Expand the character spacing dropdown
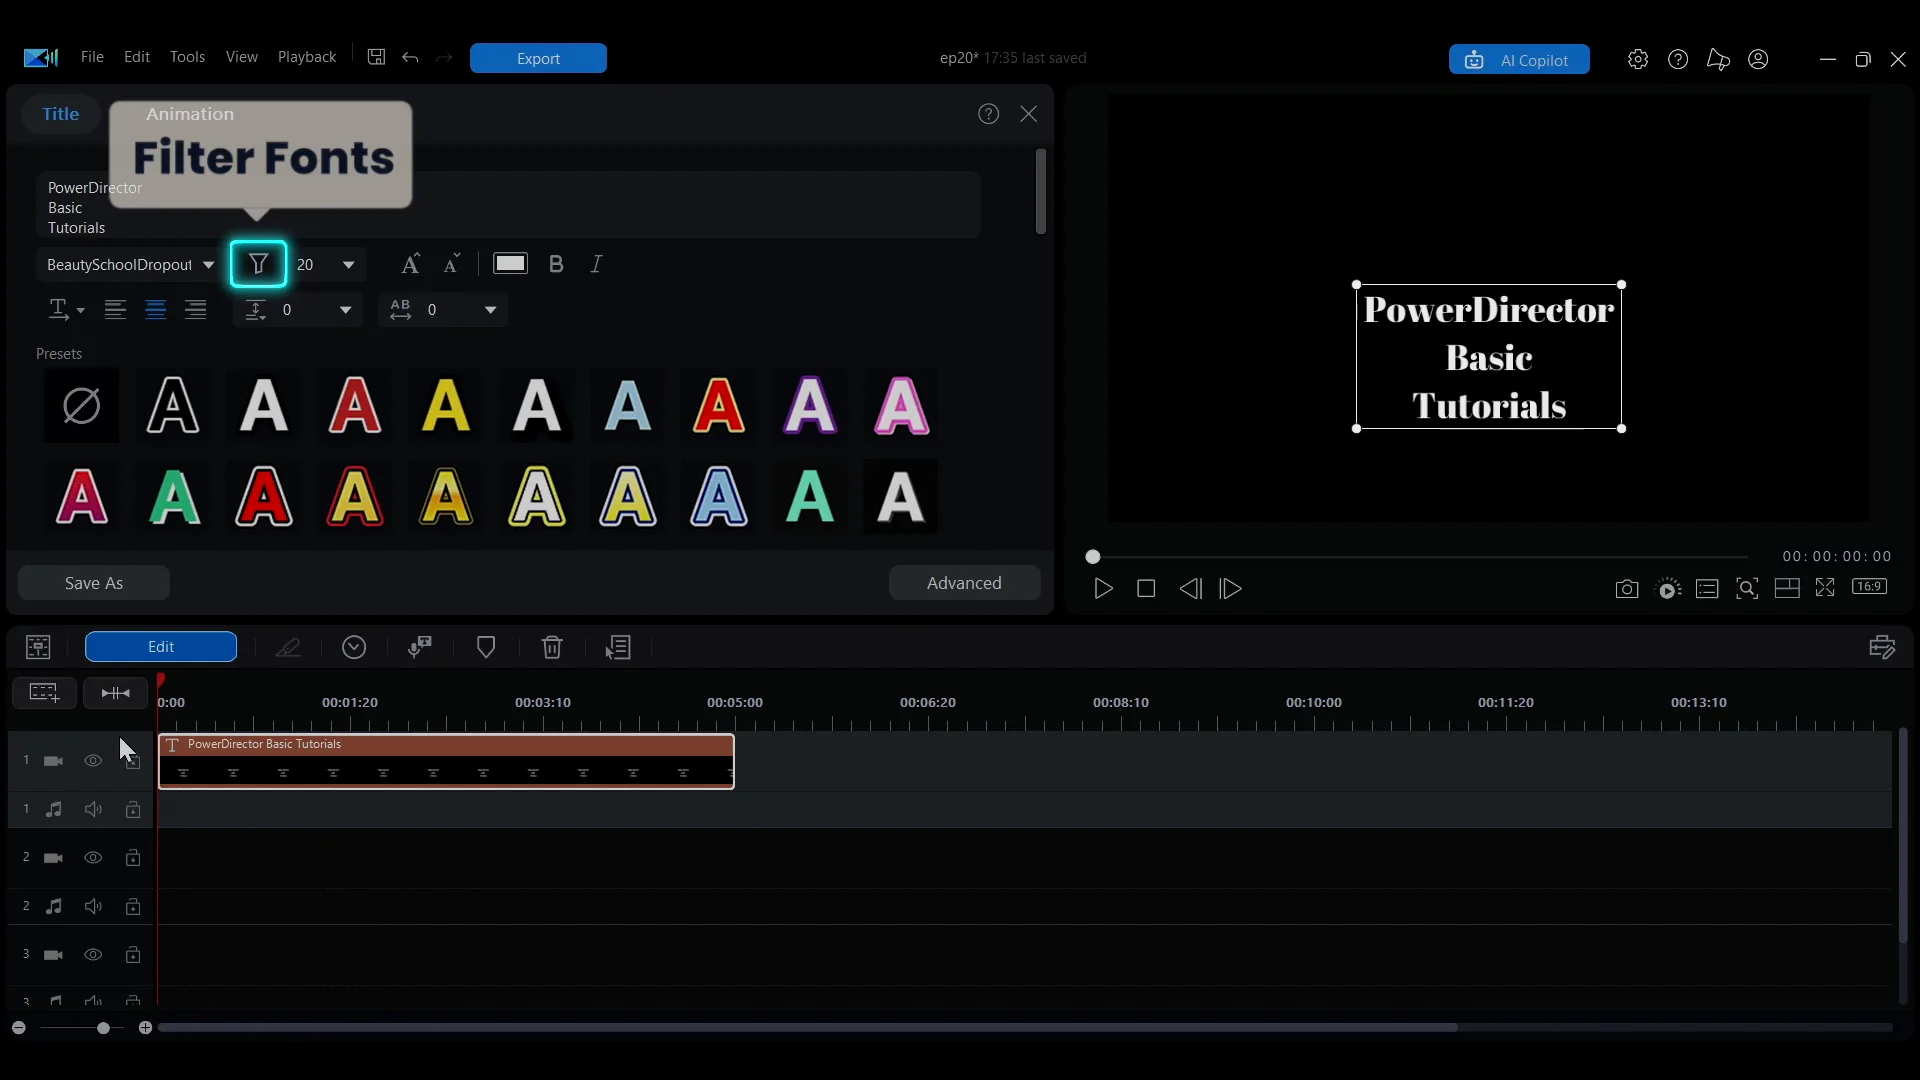1920x1080 pixels. click(x=491, y=310)
